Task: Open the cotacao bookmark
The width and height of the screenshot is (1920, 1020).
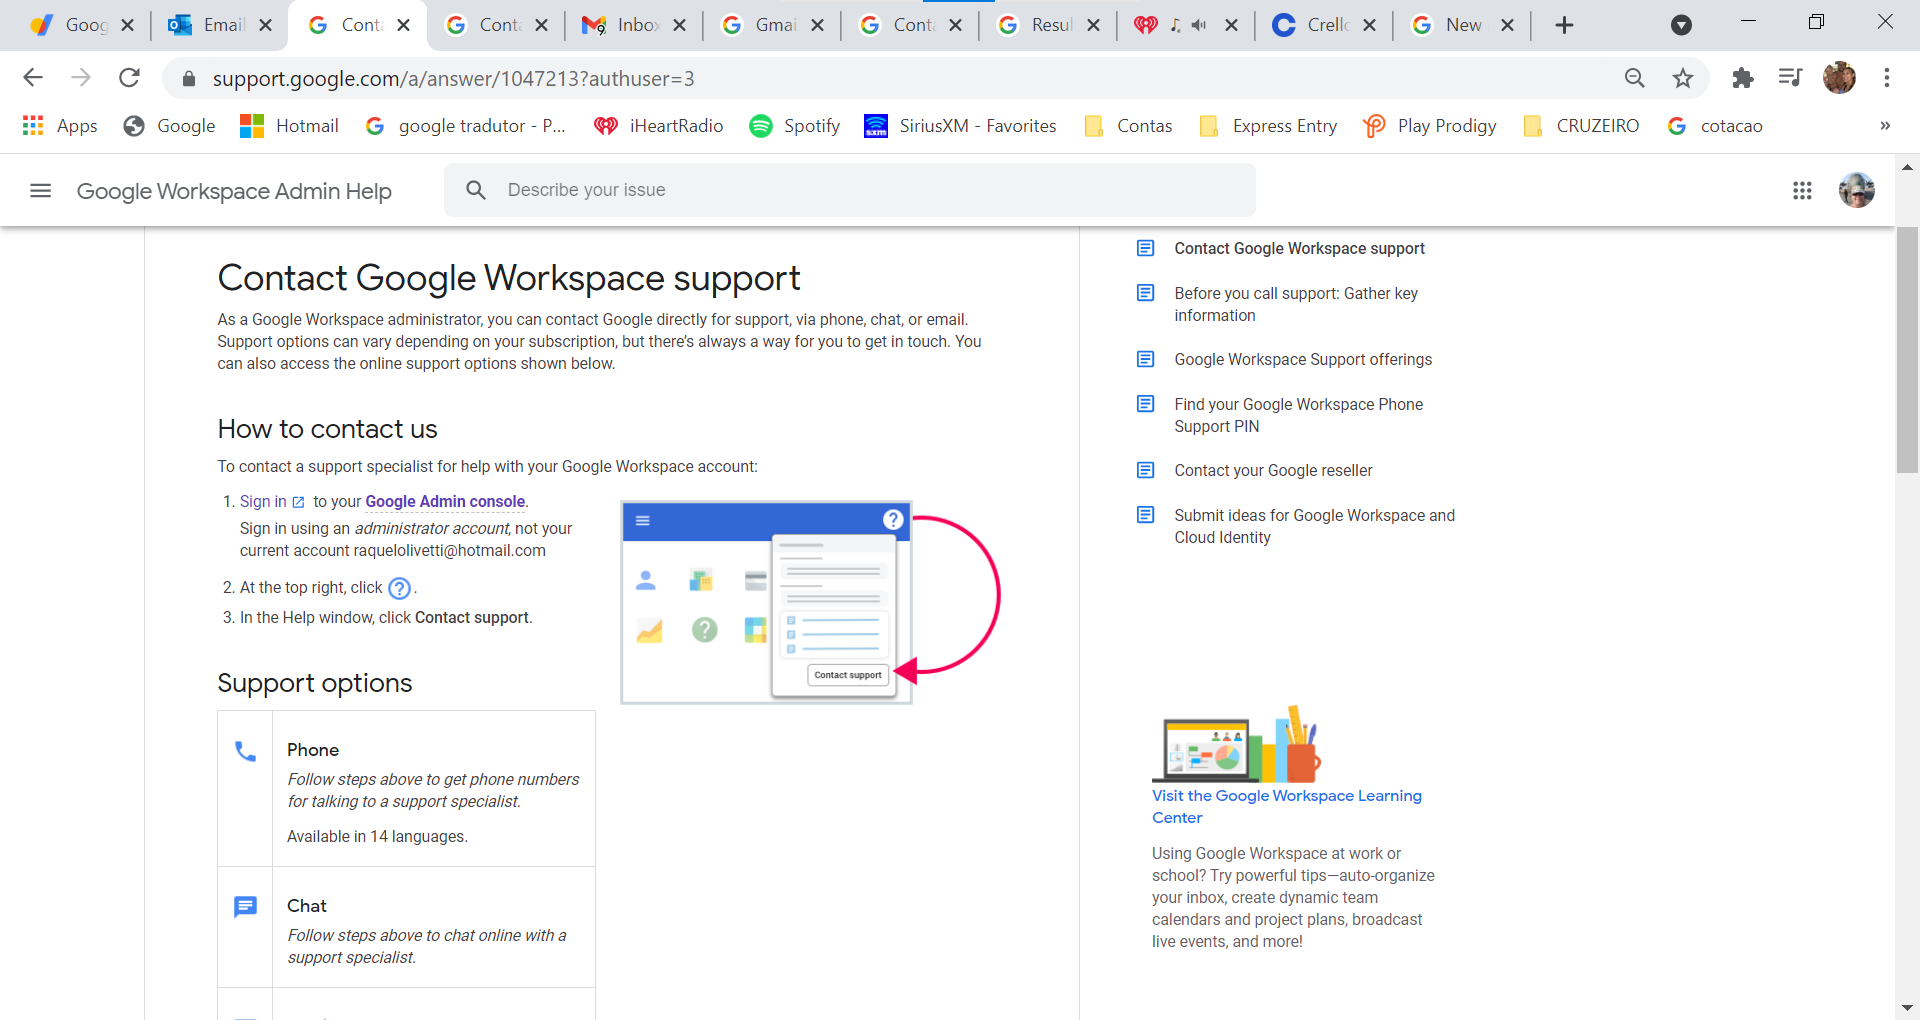Action: pyautogui.click(x=1715, y=126)
